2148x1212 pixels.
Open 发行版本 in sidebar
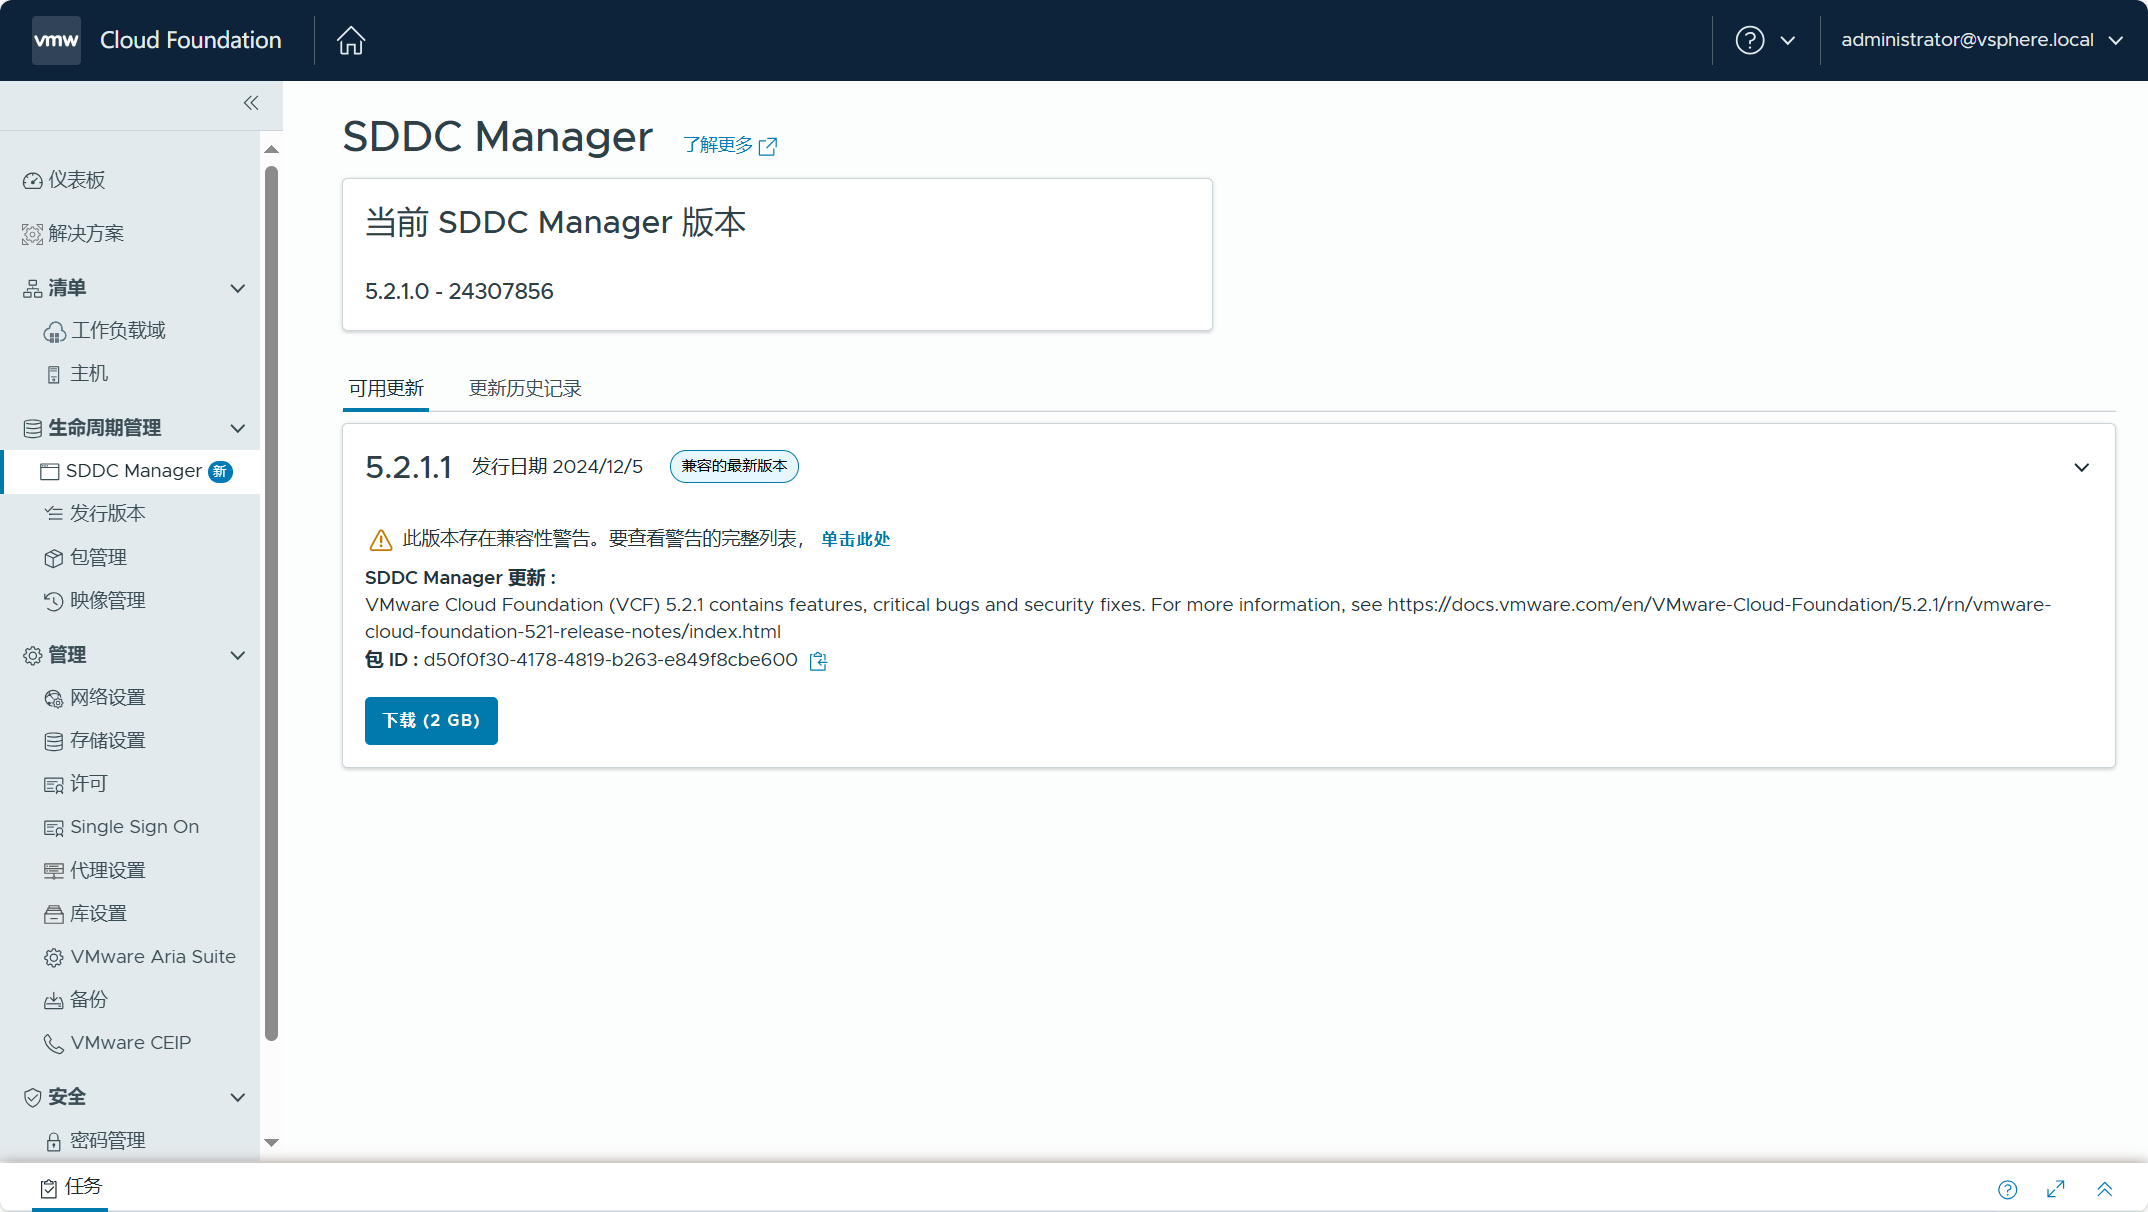tap(95, 513)
